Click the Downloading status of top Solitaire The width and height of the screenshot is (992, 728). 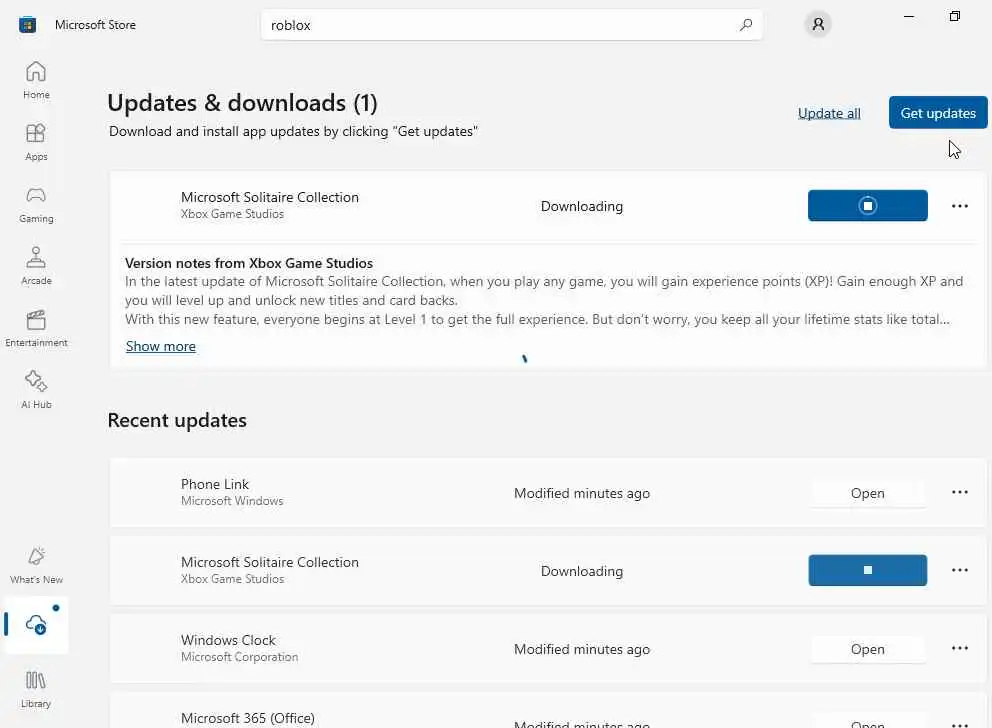coord(581,206)
